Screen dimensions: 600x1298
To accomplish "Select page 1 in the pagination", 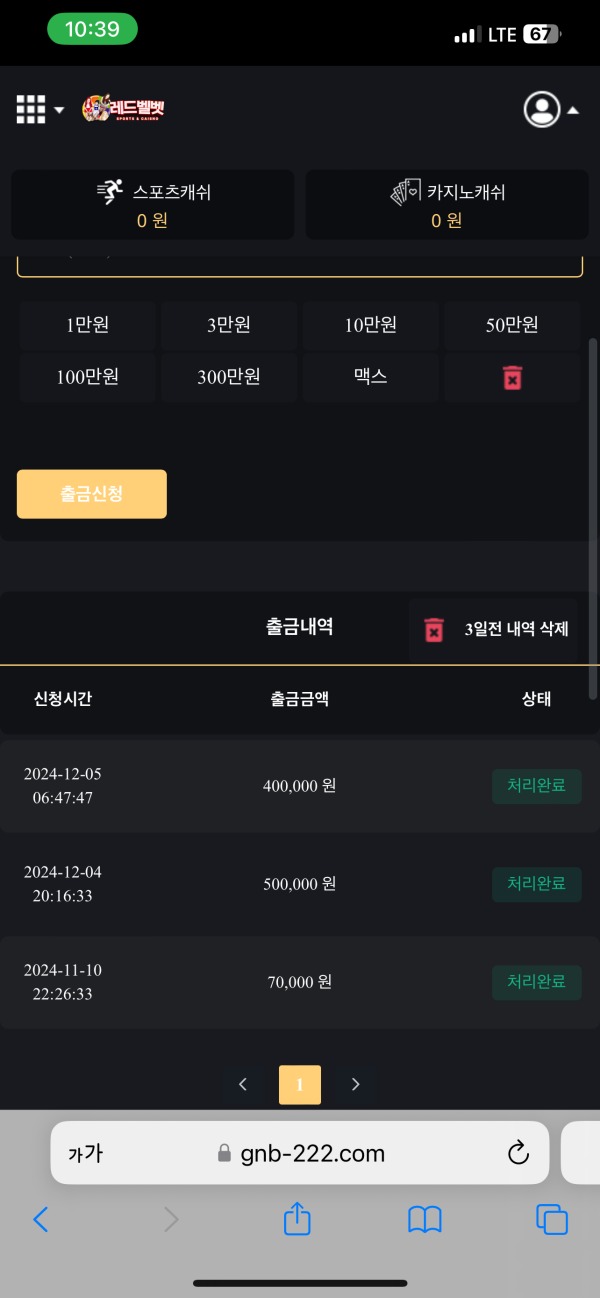I will 299,1084.
